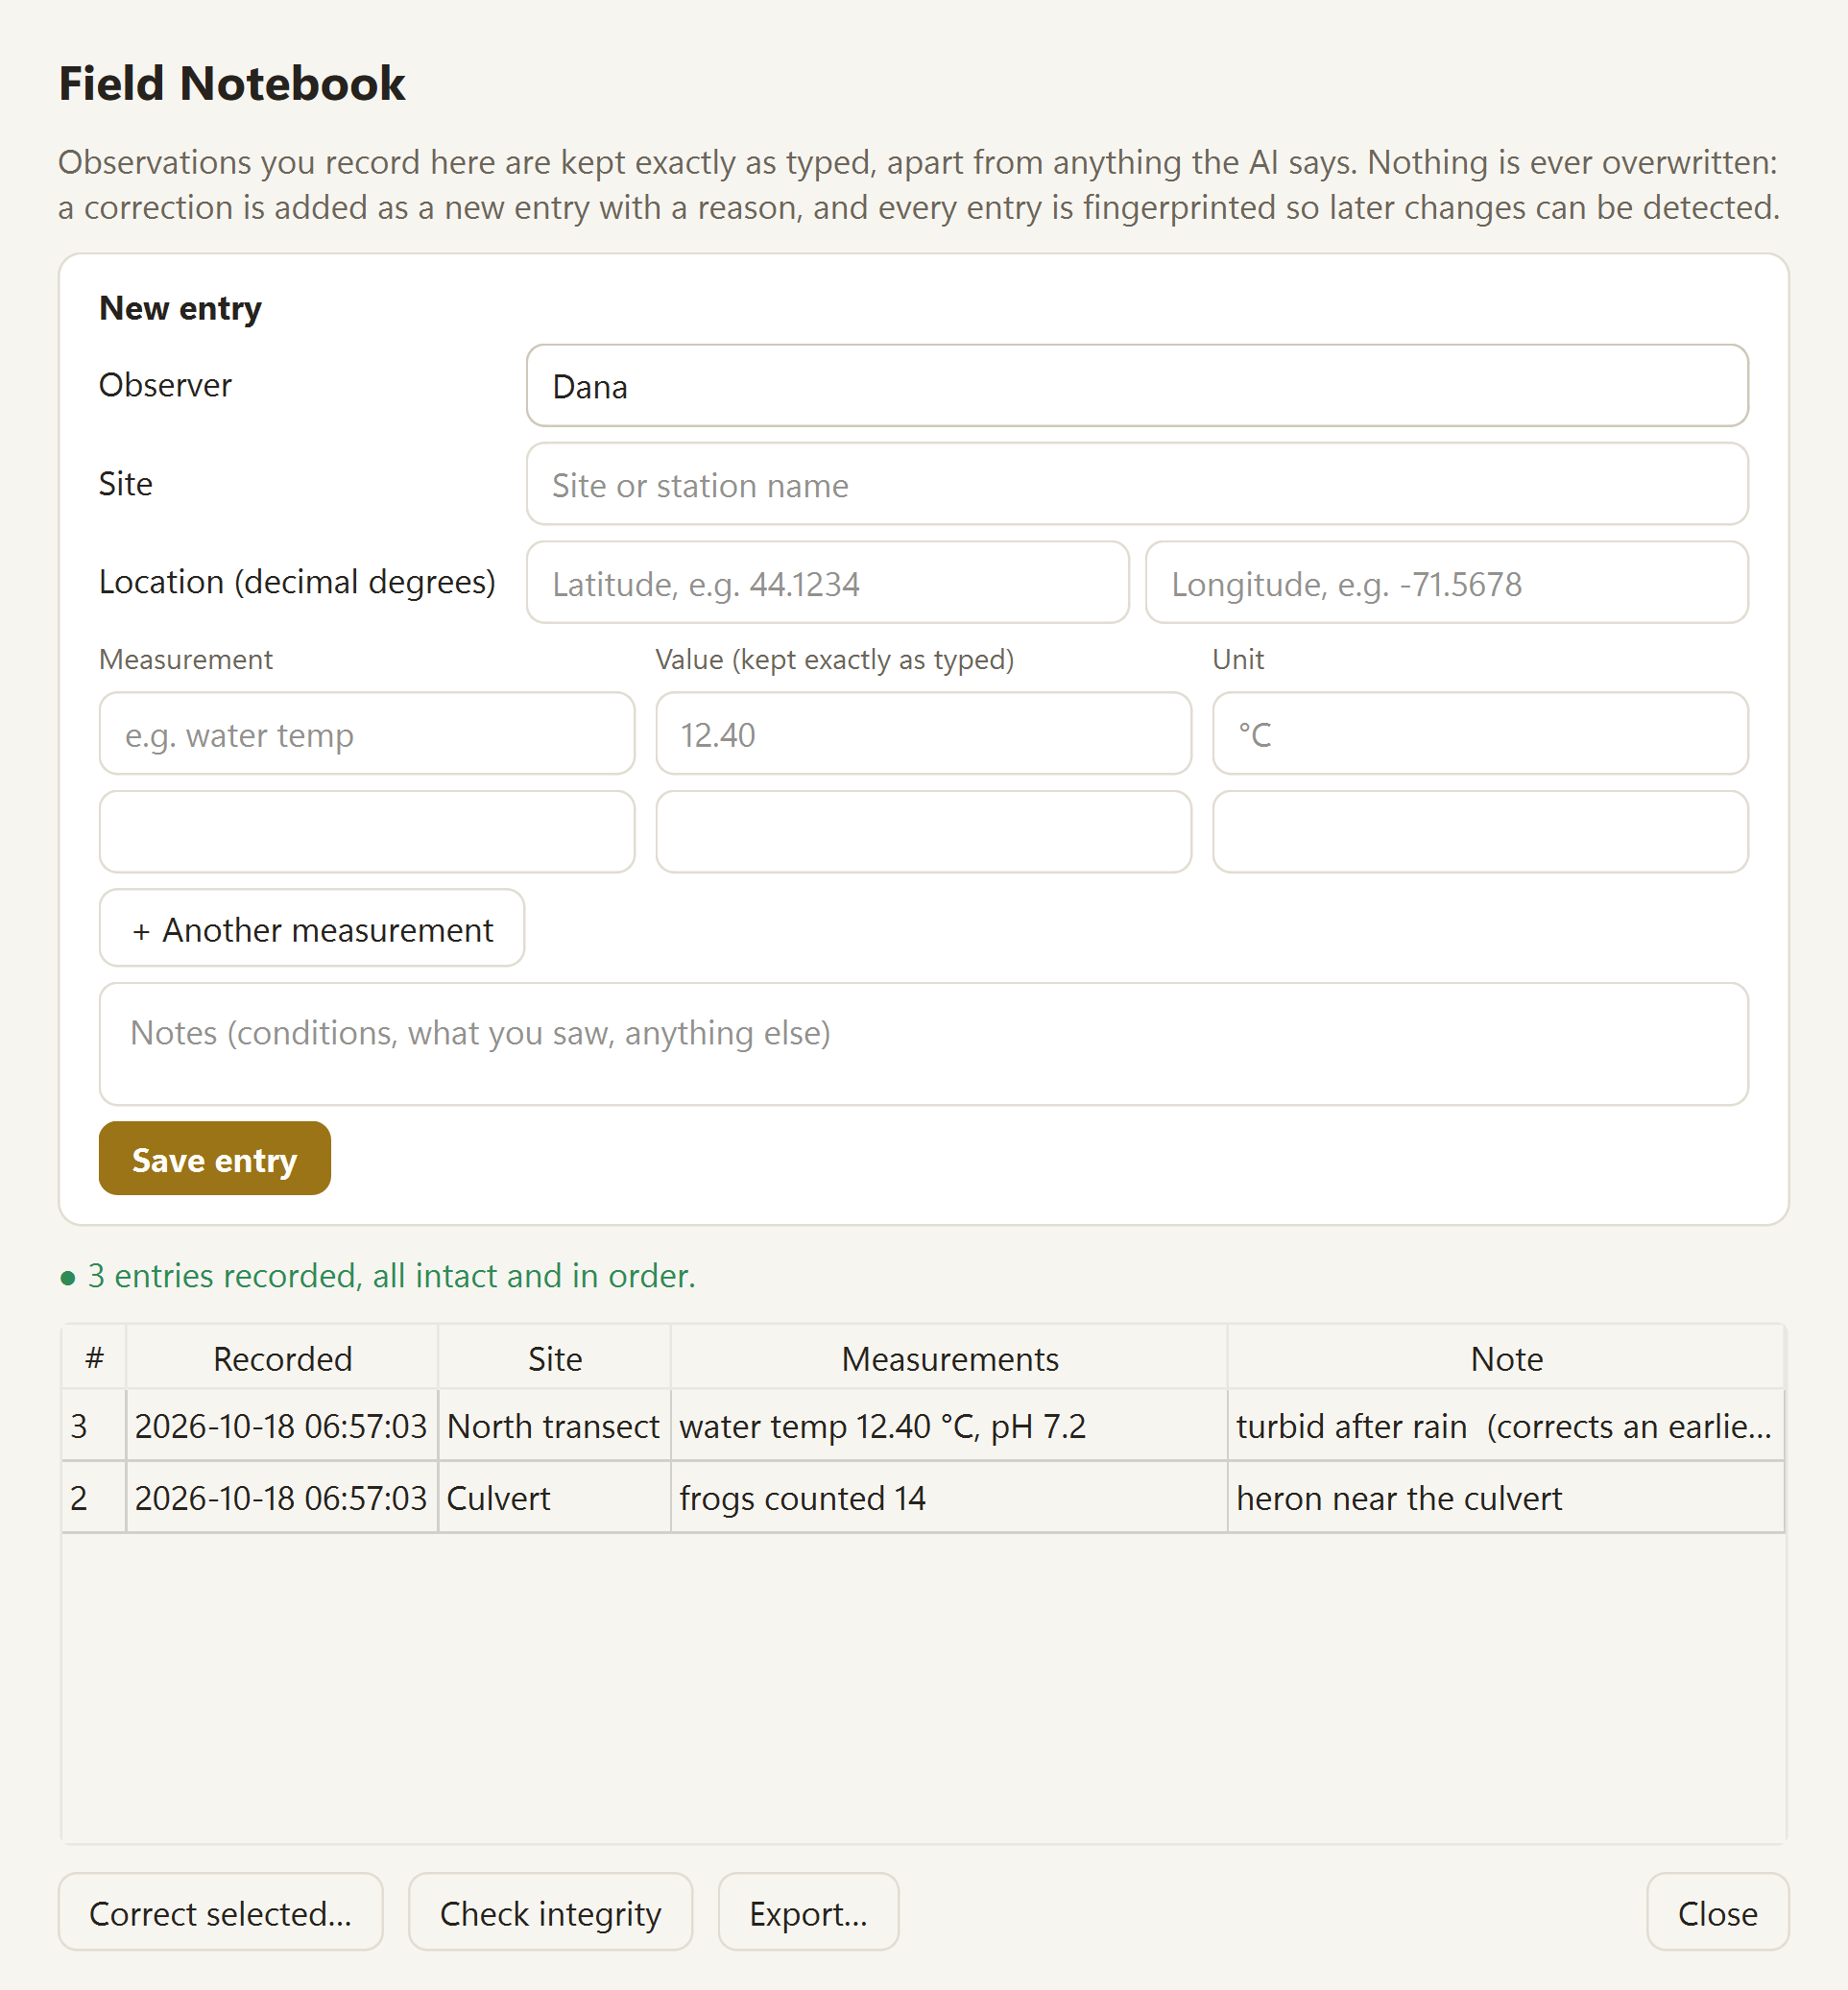The image size is (1848, 1990).
Task: Click the Measurements column header
Action: [x=949, y=1359]
